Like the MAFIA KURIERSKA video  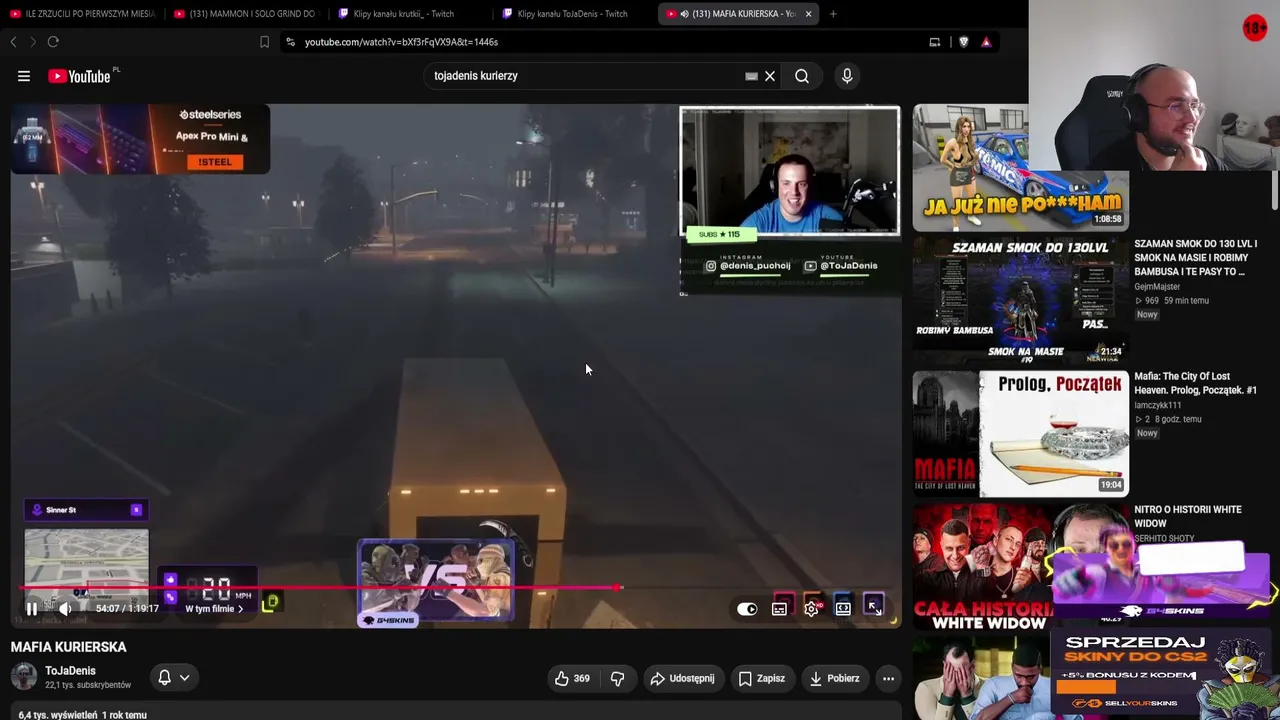[572, 678]
